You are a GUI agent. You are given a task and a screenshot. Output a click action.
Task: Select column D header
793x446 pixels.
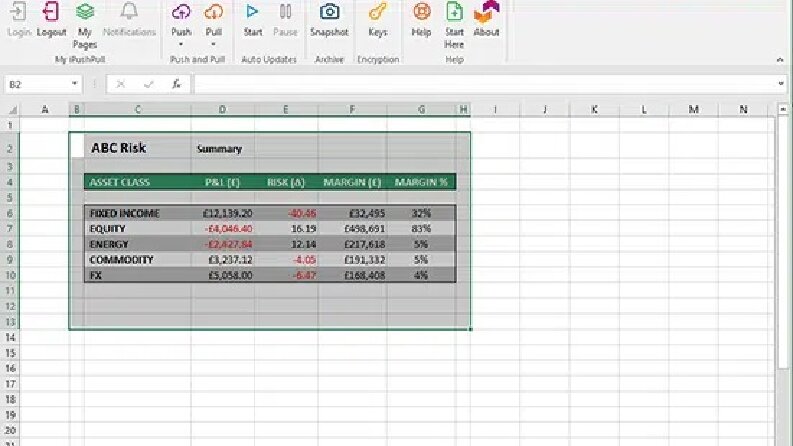(223, 109)
